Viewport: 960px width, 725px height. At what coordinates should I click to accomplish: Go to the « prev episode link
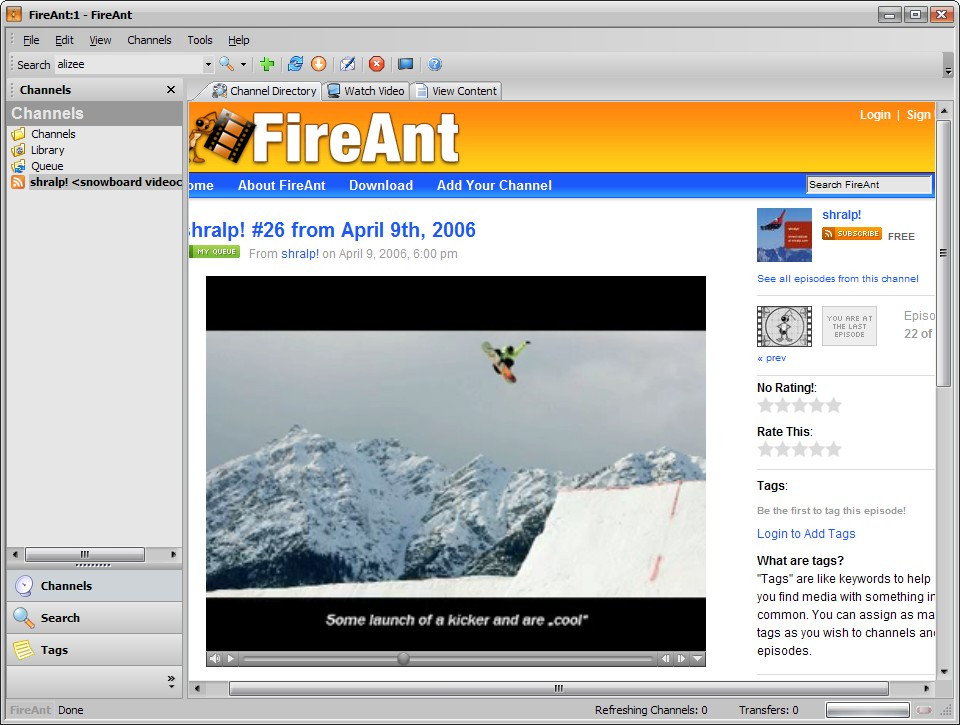click(x=771, y=358)
